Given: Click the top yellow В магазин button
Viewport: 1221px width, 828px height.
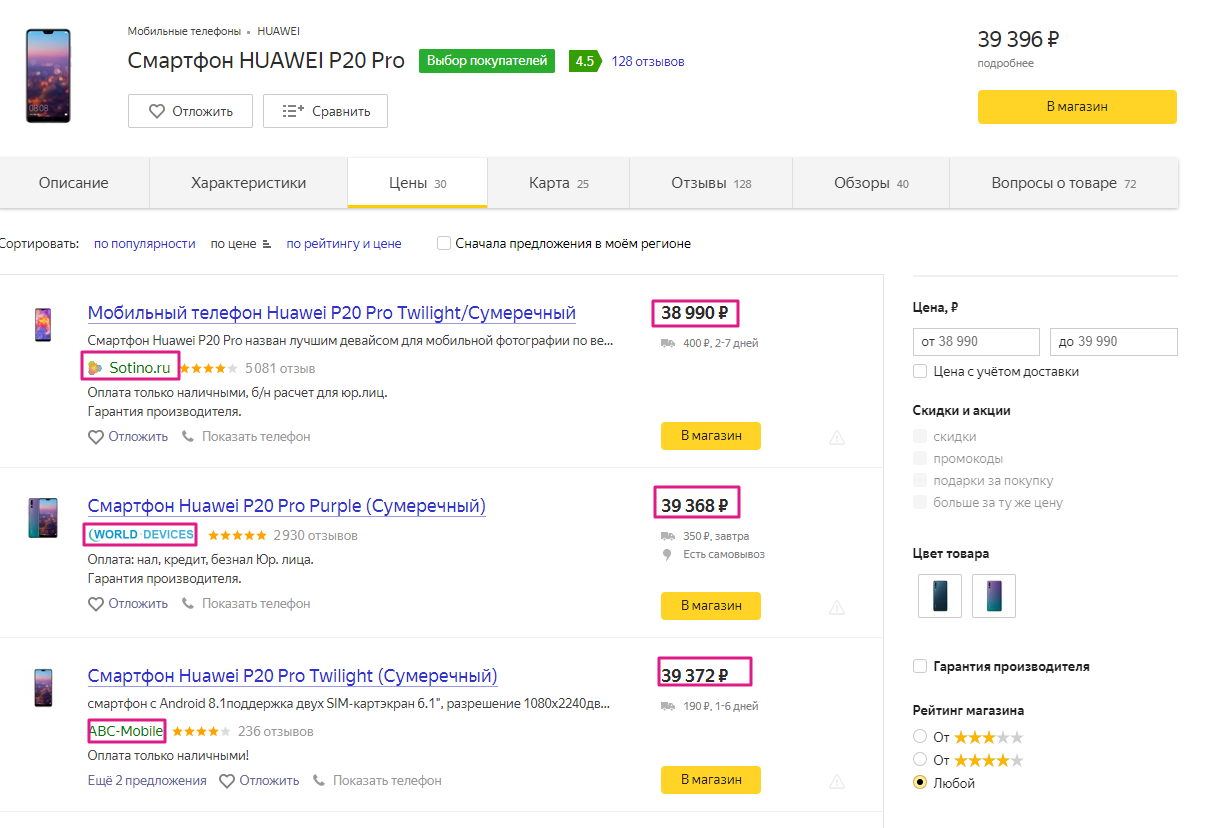Looking at the screenshot, I should (x=1077, y=107).
